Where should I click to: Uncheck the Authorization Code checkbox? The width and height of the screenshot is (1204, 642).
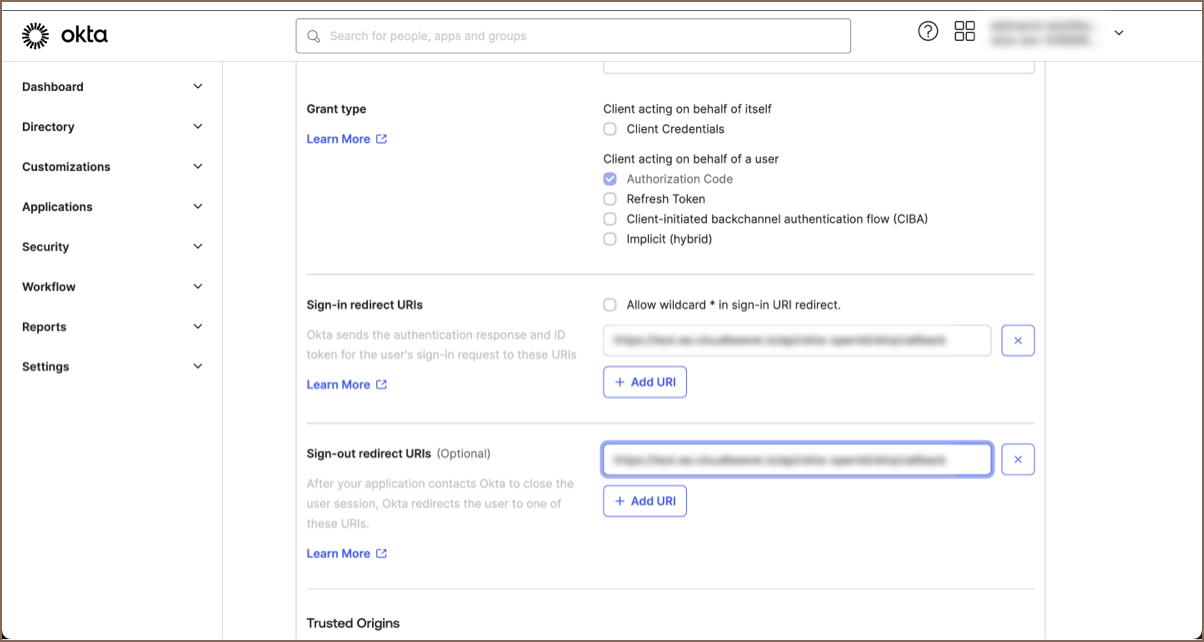click(x=610, y=179)
